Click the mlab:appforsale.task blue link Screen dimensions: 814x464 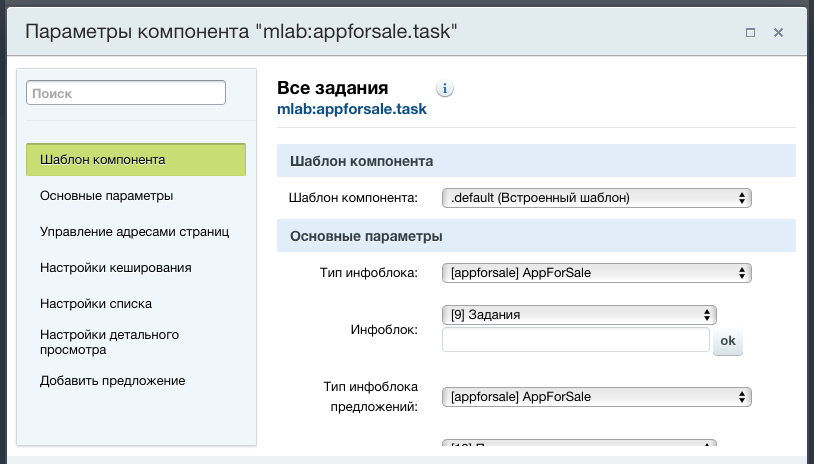pos(352,109)
